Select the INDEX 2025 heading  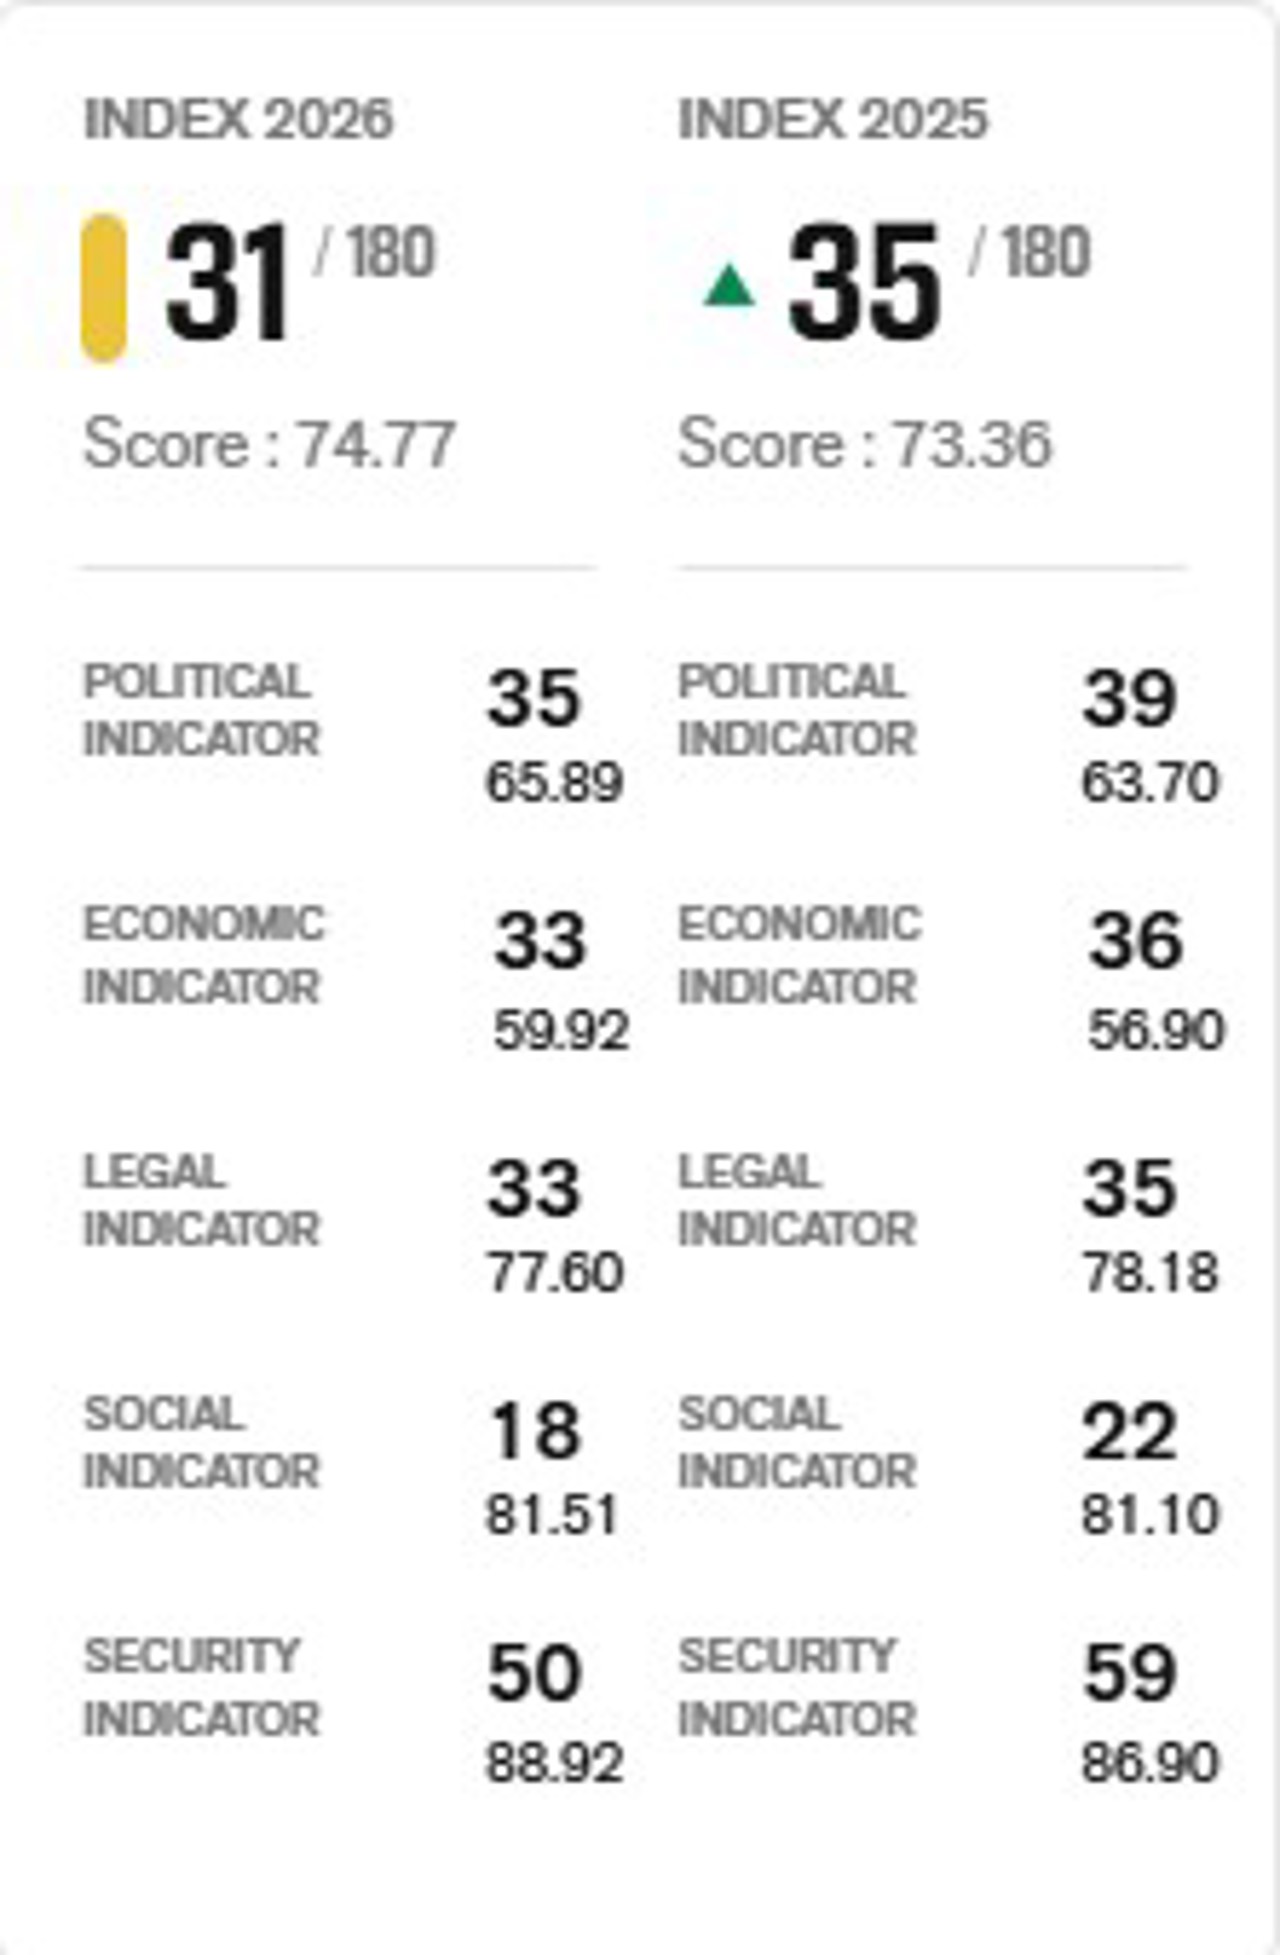(x=833, y=120)
